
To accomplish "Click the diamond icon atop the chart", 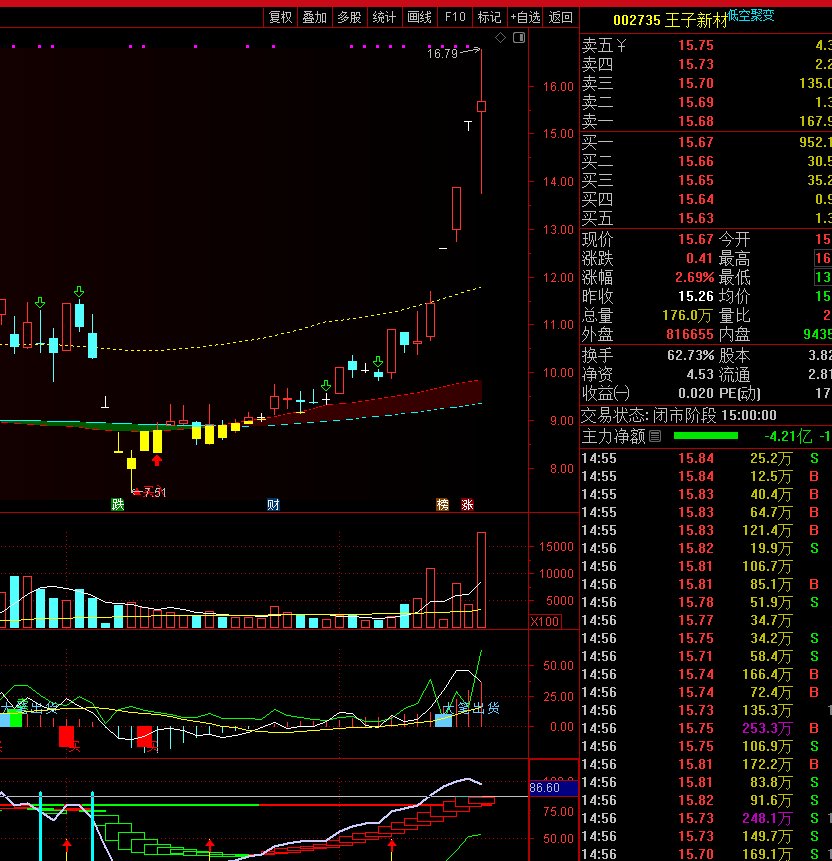I will coord(501,38).
